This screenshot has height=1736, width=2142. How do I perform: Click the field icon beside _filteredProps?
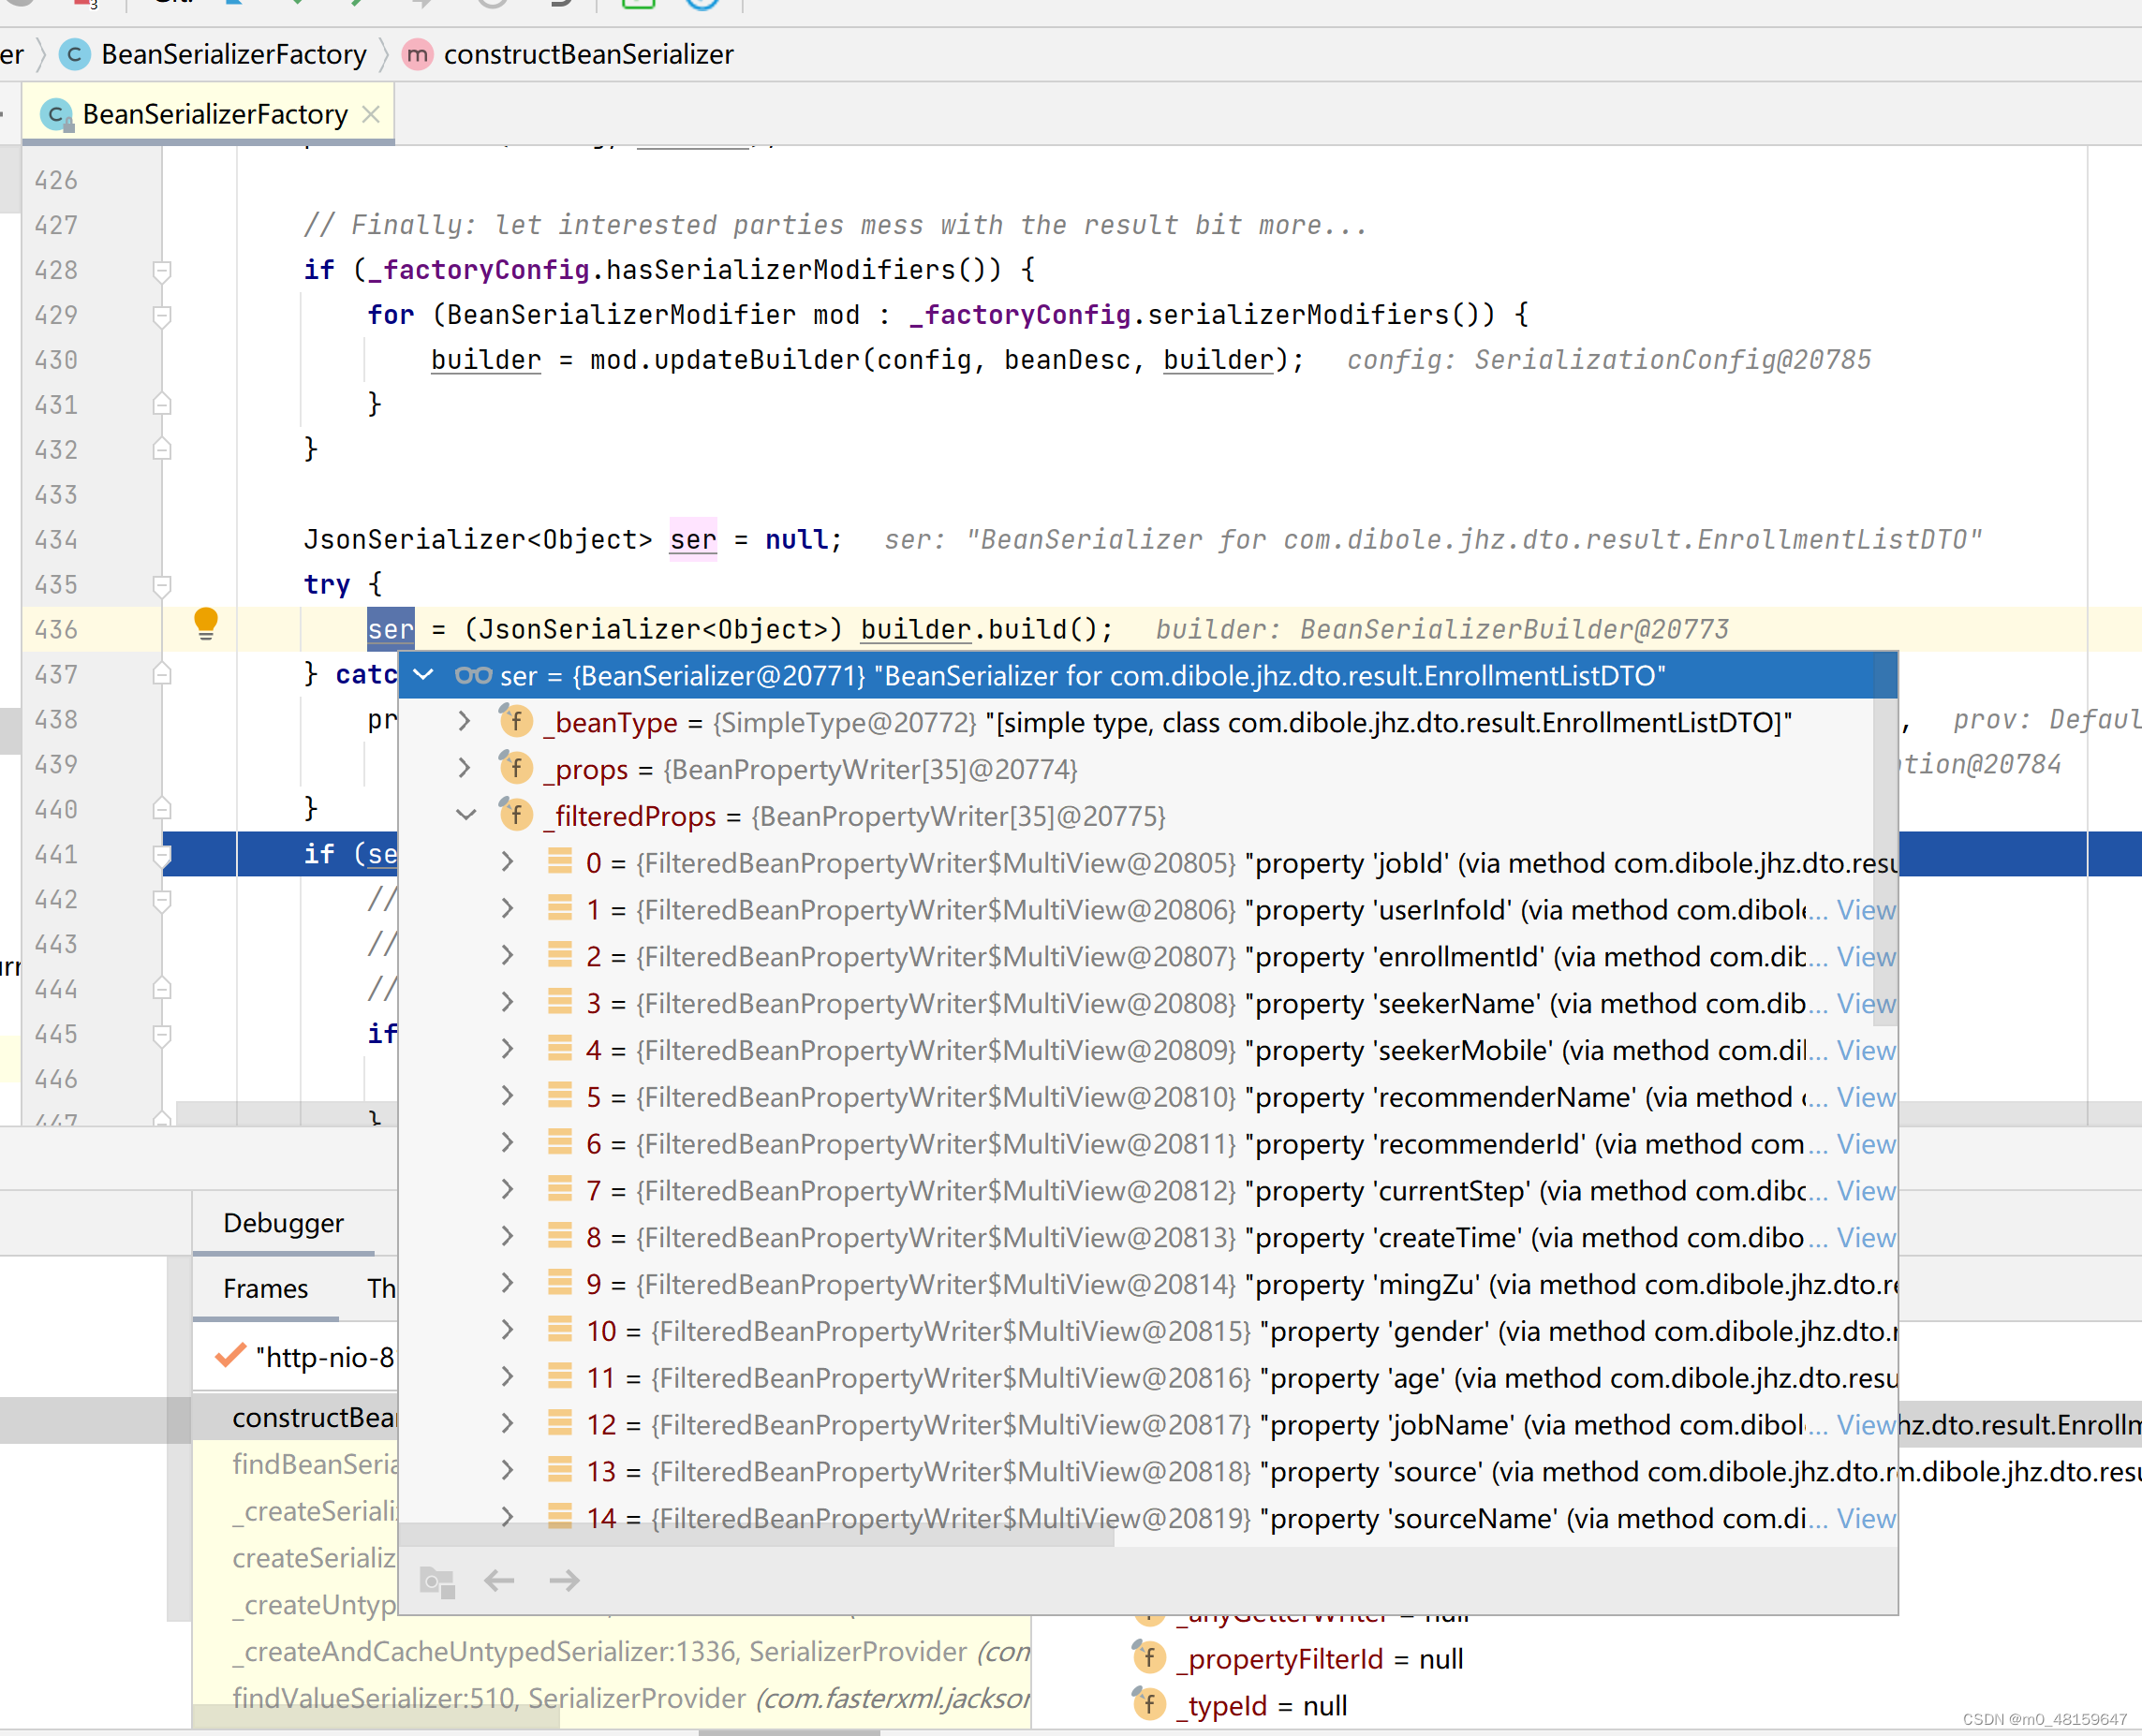click(516, 814)
